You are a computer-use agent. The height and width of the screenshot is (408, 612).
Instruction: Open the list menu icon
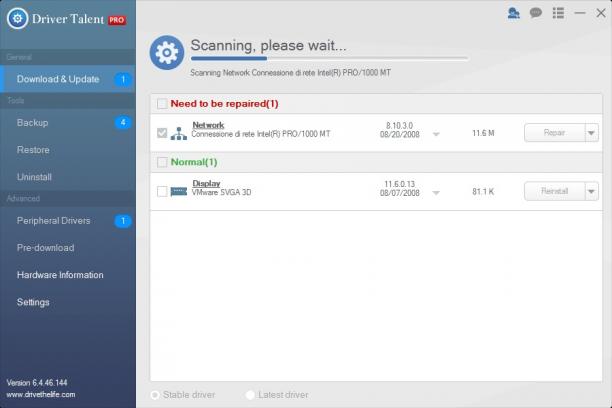pyautogui.click(x=558, y=13)
